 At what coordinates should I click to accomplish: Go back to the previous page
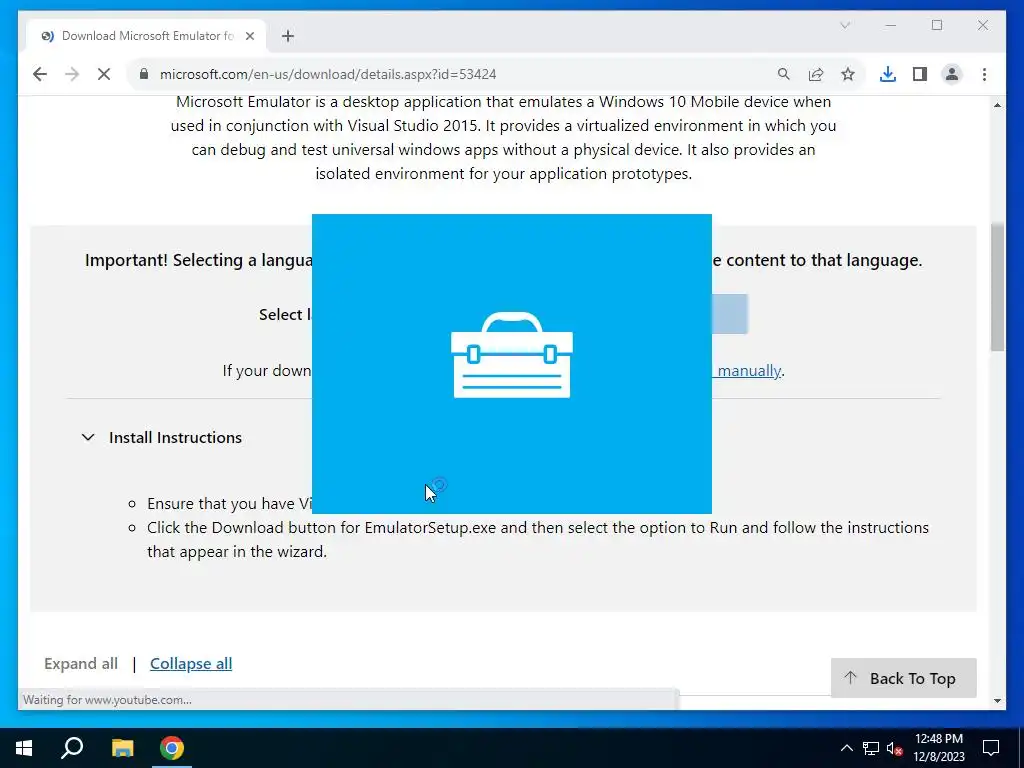pos(40,74)
